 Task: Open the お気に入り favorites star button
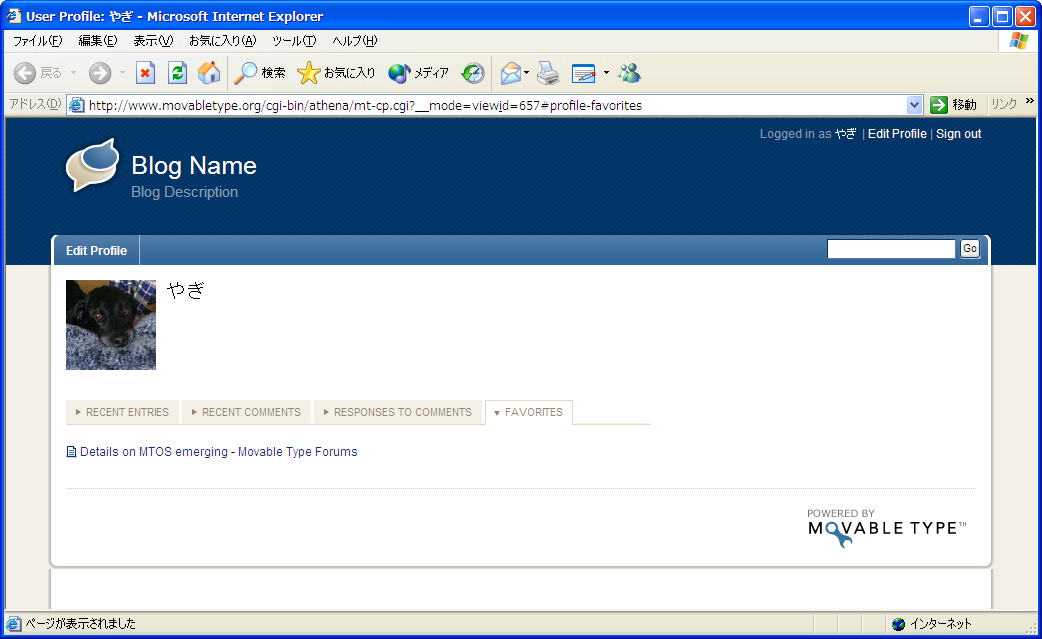pyautogui.click(x=336, y=73)
